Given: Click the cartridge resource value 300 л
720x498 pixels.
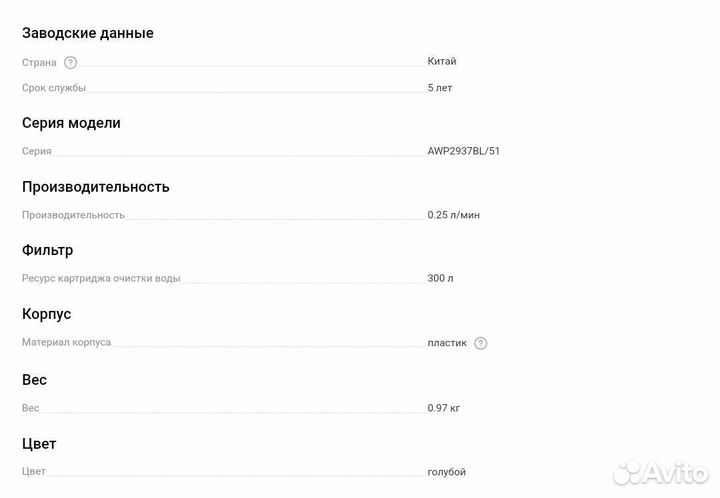Looking at the screenshot, I should point(440,278).
